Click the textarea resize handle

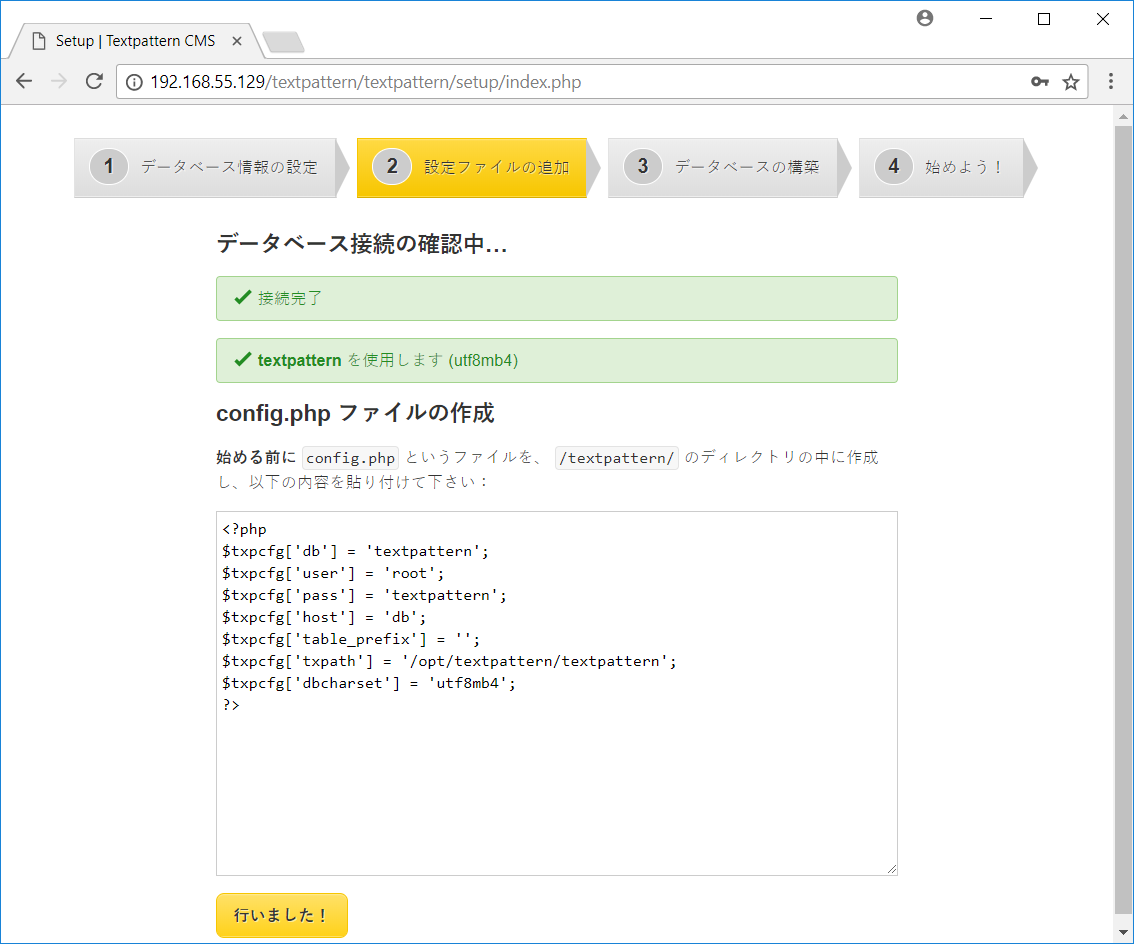[891, 868]
